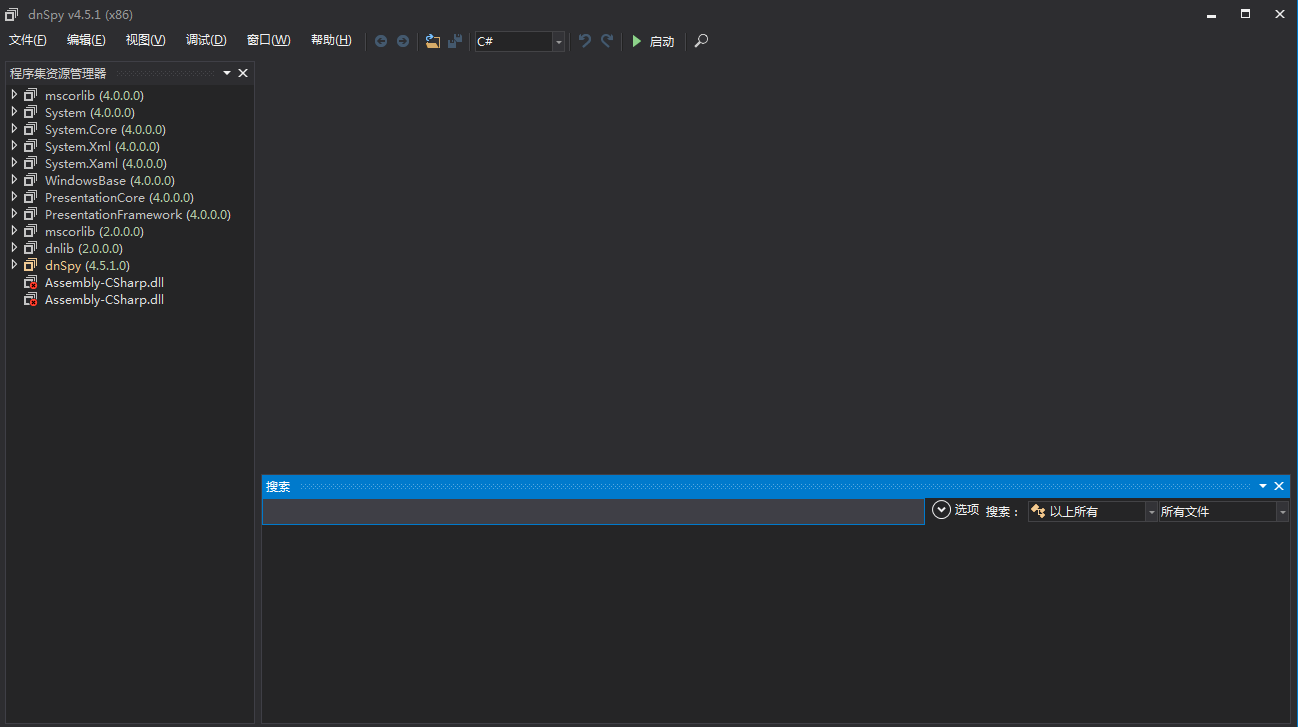This screenshot has width=1298, height=727.
Task: Expand the PresentationFramework node
Action: coord(14,214)
